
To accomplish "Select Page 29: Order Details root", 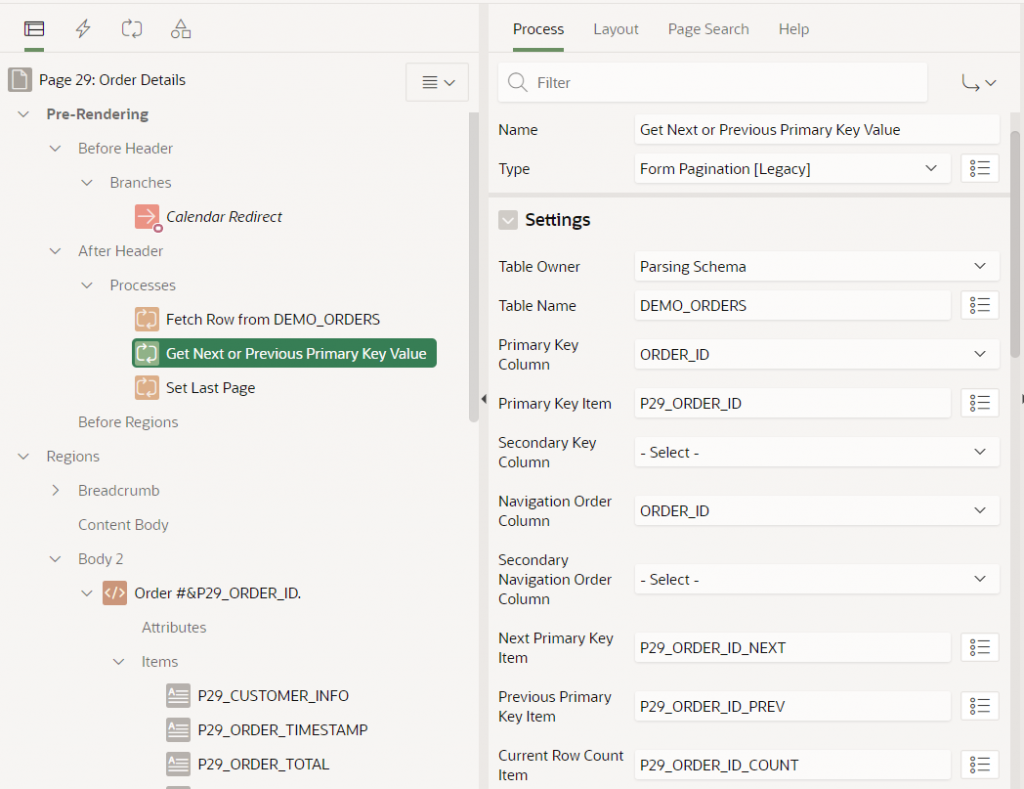I will point(112,80).
